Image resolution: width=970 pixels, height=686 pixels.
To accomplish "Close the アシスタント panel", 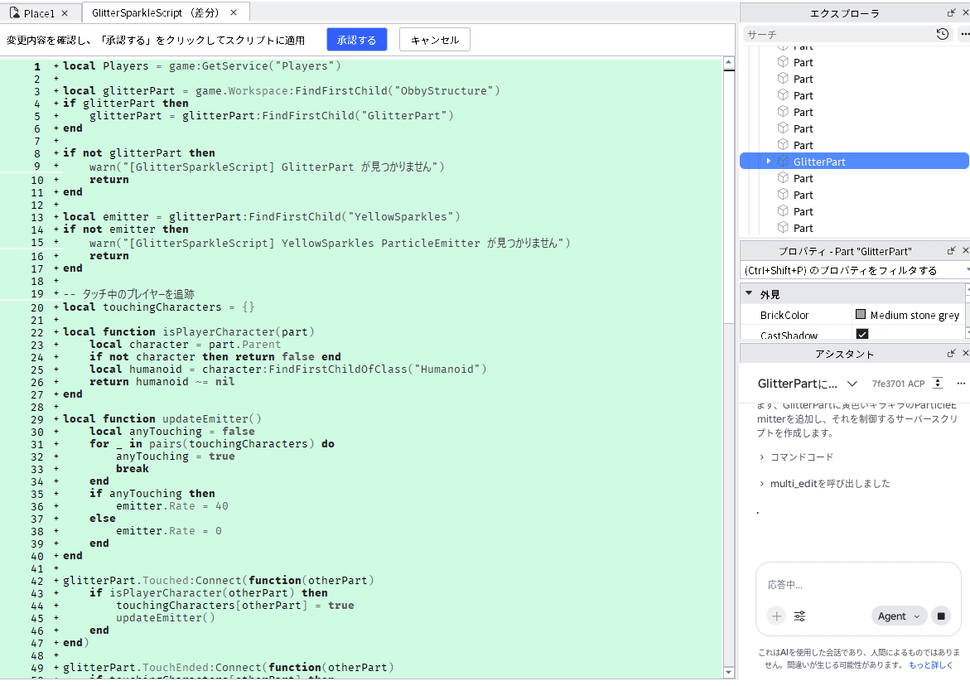I will (965, 353).
